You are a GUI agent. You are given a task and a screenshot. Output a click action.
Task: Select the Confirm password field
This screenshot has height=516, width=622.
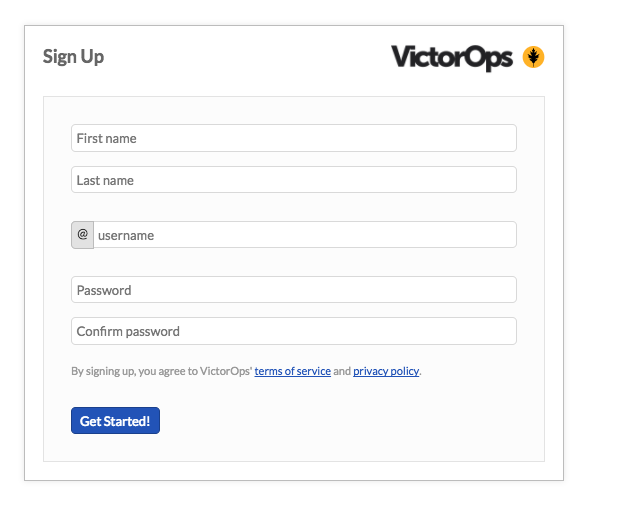pyautogui.click(x=294, y=331)
